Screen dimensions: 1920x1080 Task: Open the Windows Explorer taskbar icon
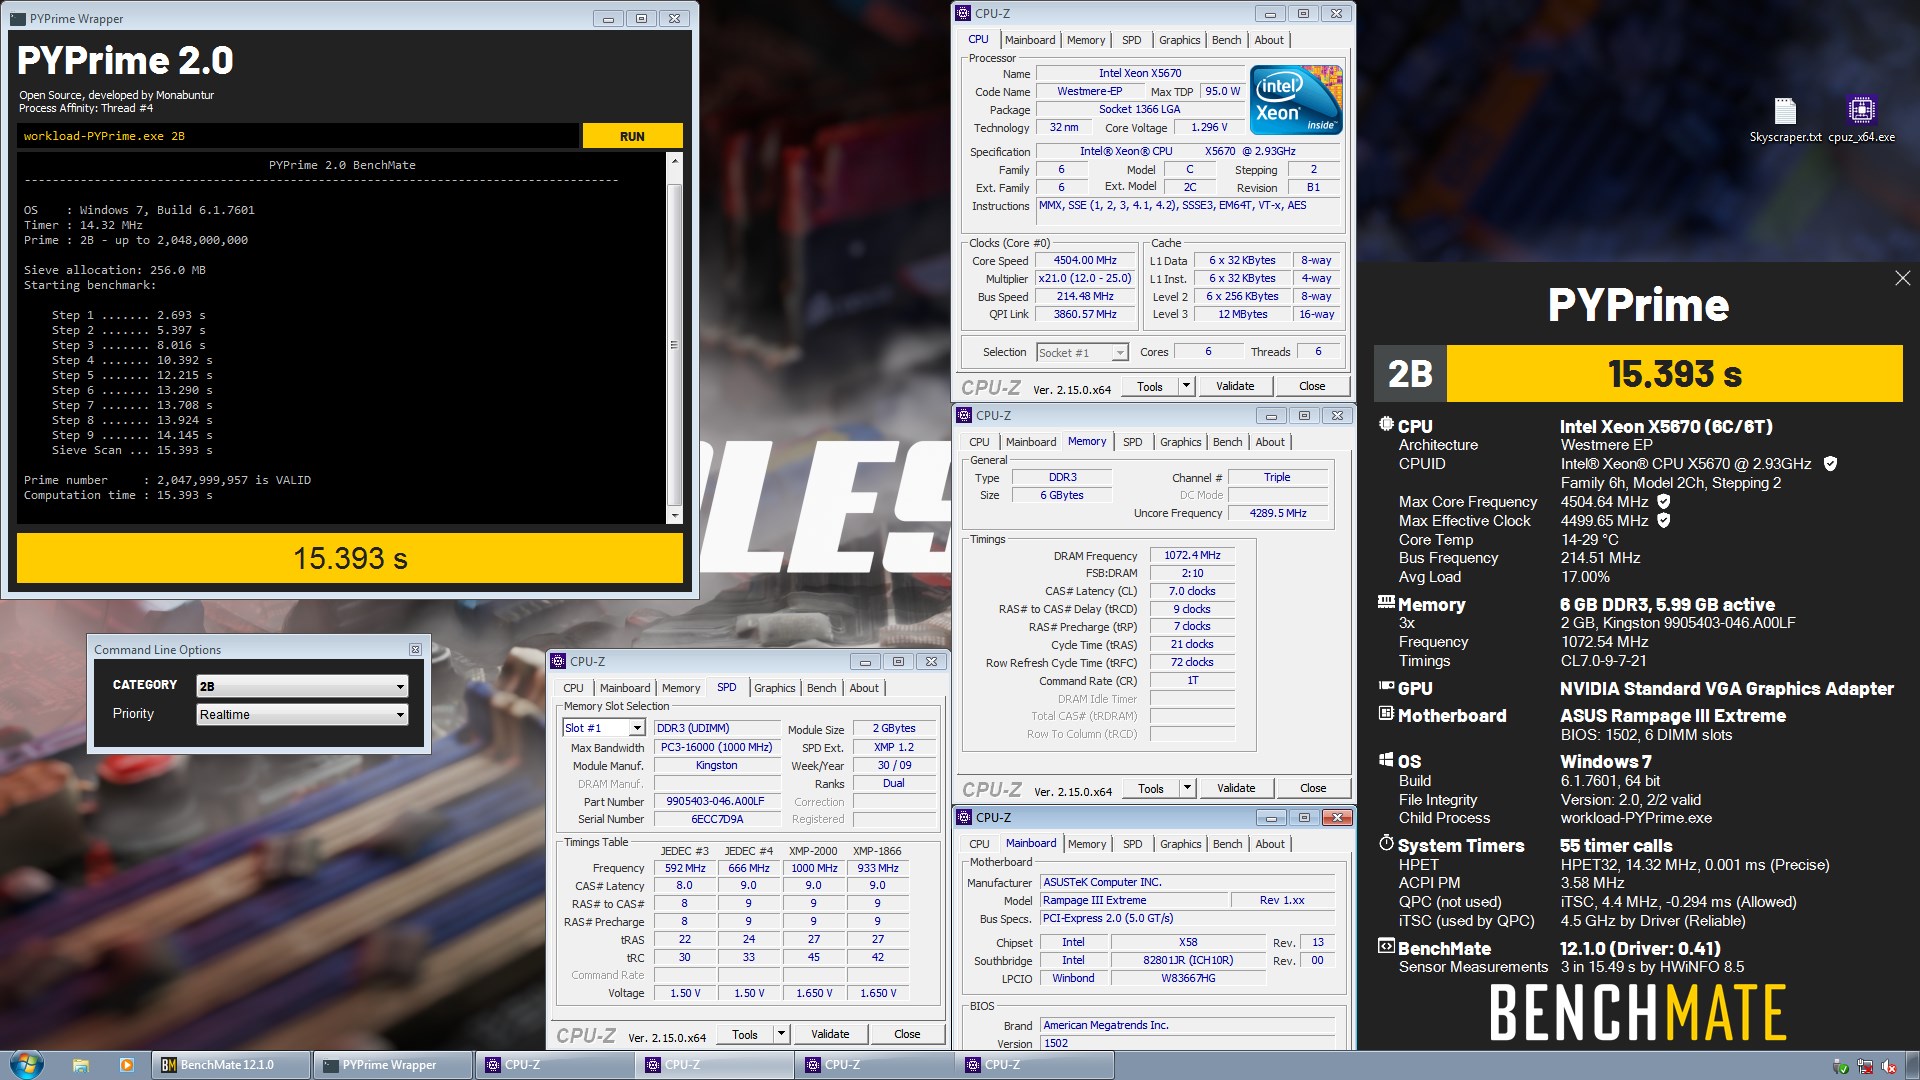[x=81, y=1065]
